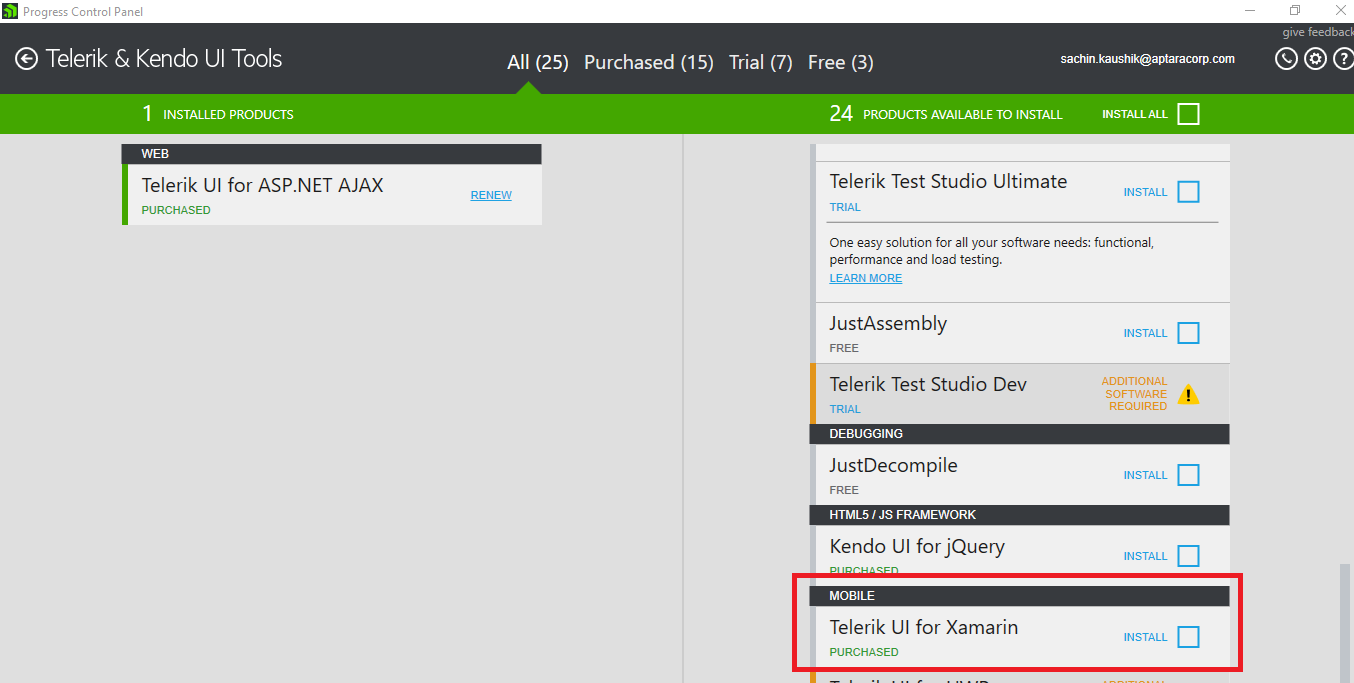
Task: Restore the window using title bar button
Action: point(1295,11)
